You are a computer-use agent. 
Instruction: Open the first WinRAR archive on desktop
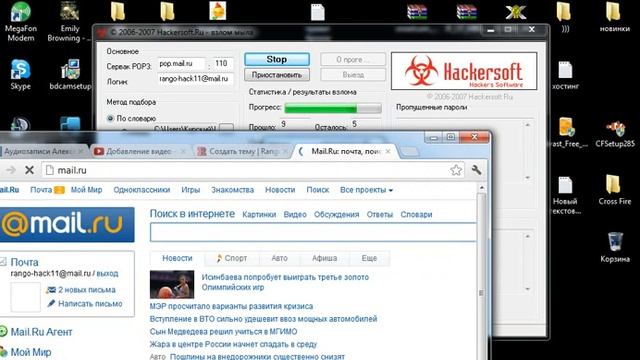[417, 12]
